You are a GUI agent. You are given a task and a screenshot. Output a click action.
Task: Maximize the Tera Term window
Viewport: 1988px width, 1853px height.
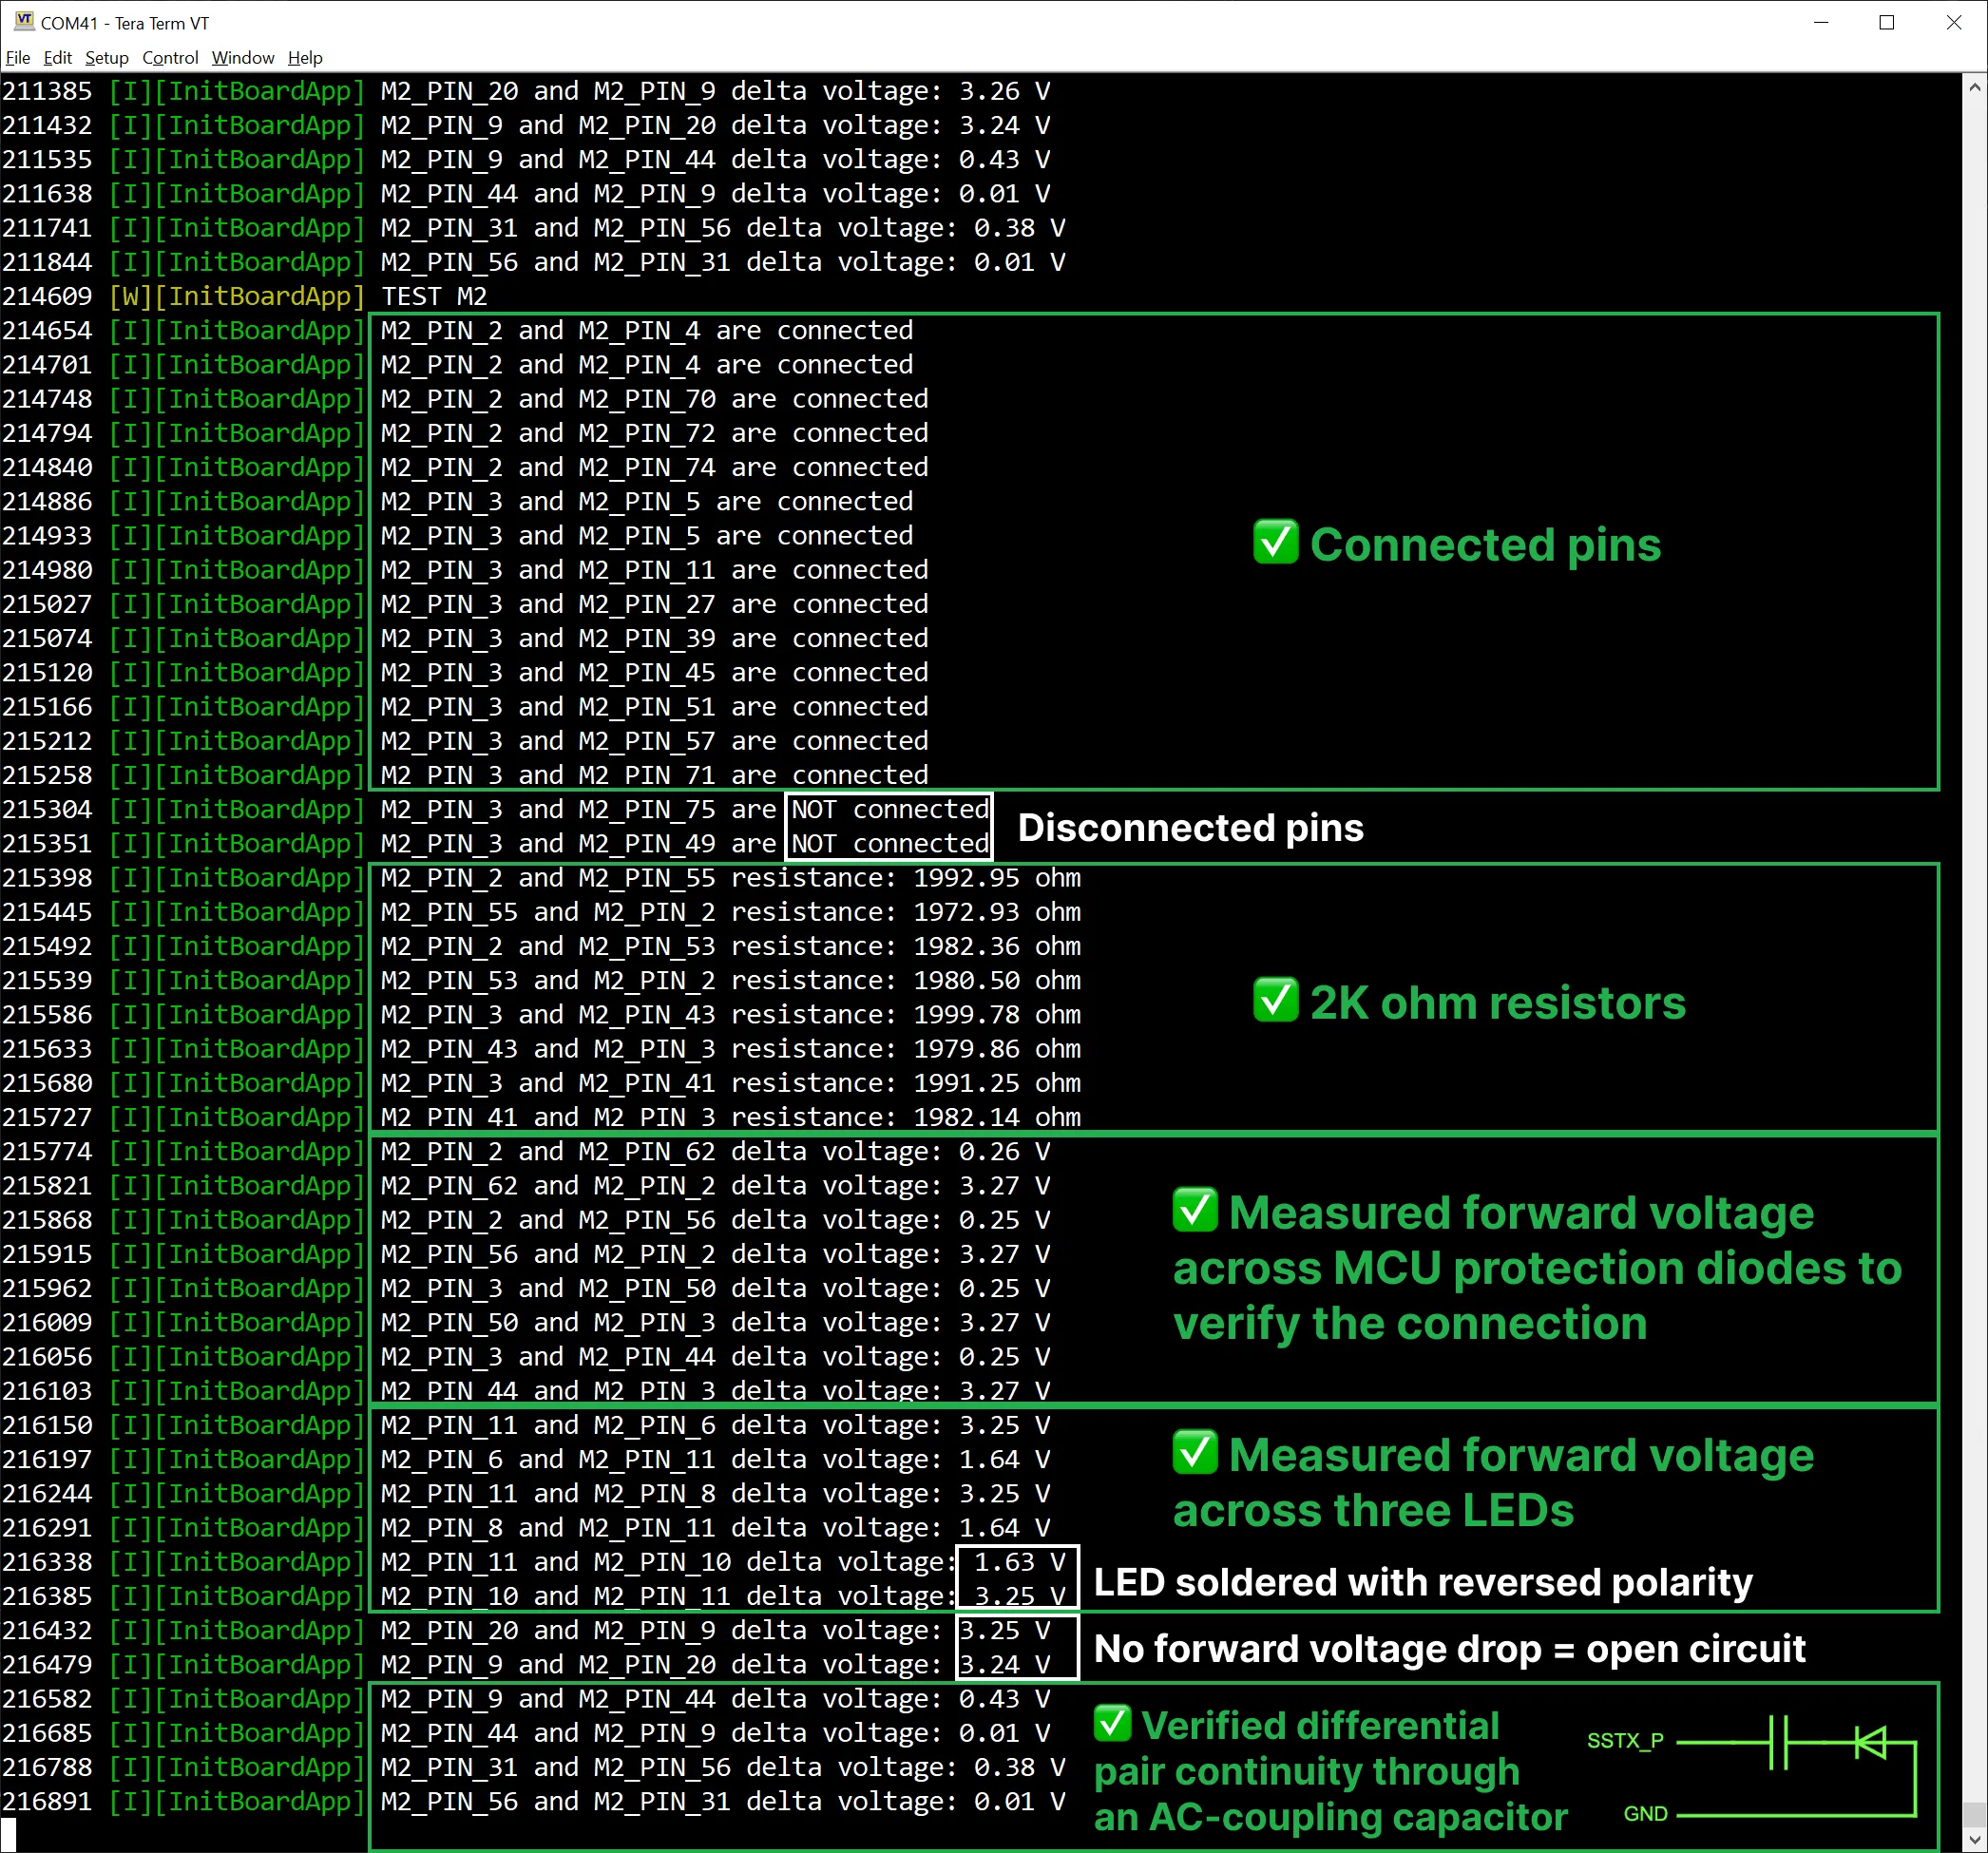coord(1887,22)
